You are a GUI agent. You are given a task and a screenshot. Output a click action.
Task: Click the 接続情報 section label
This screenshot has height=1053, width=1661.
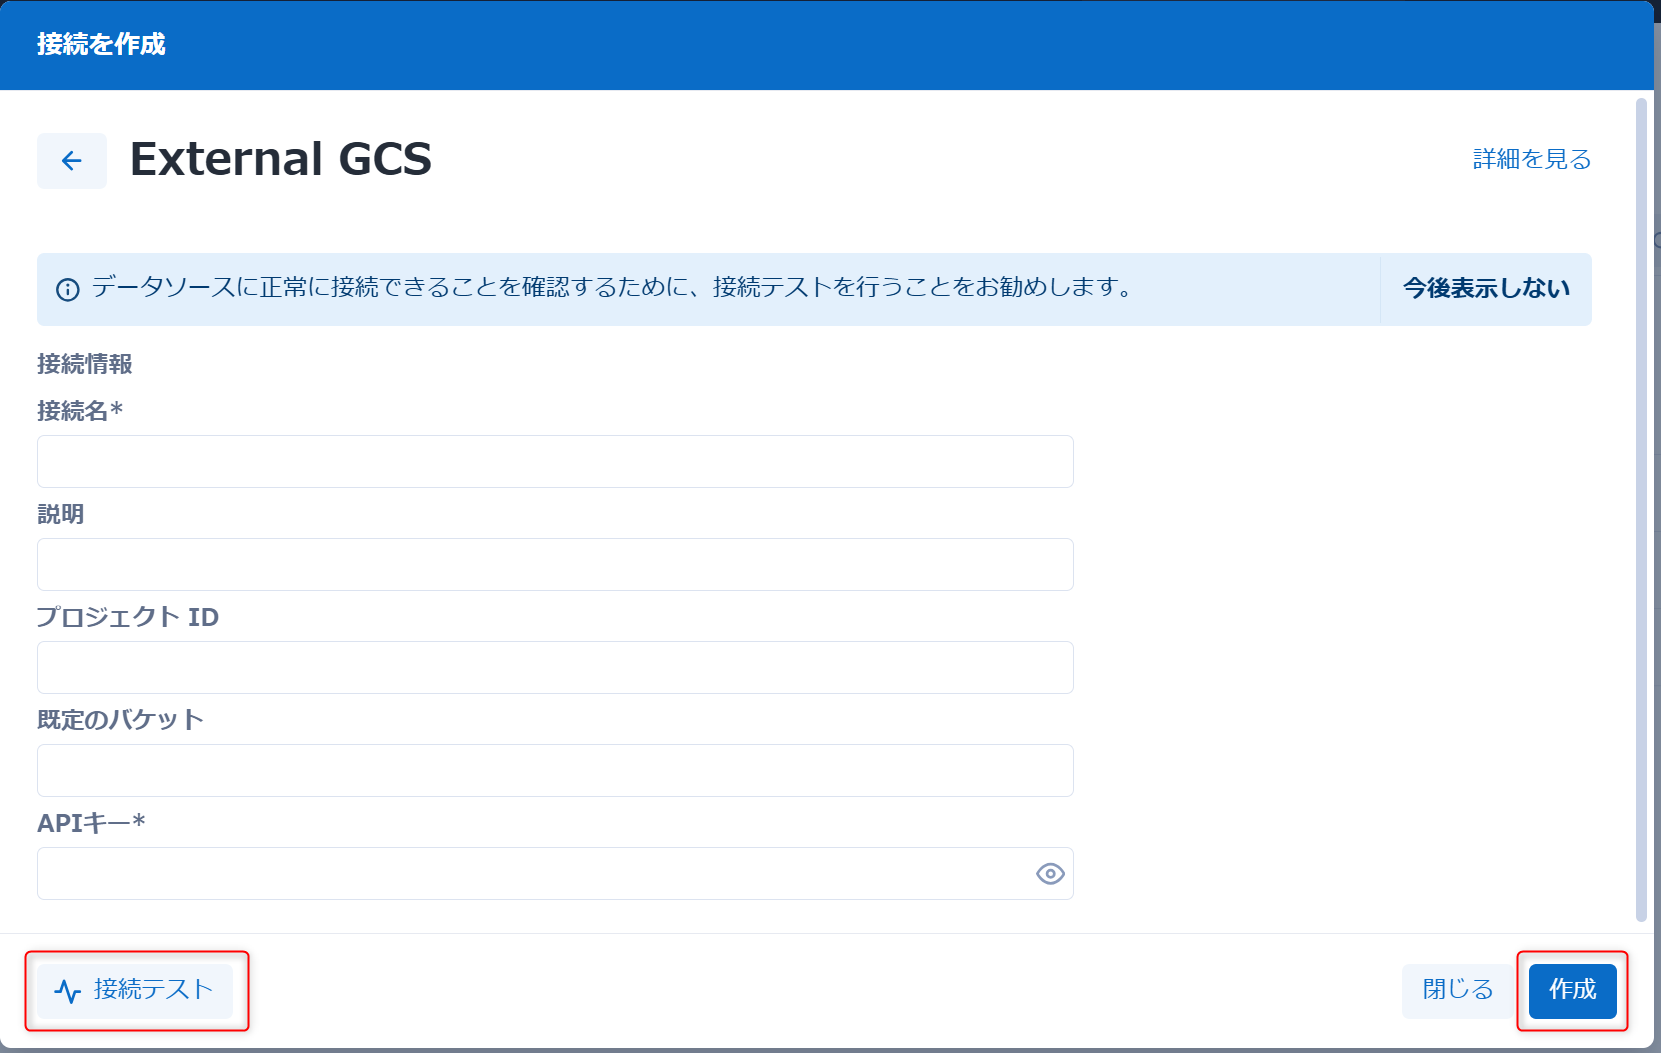86,365
